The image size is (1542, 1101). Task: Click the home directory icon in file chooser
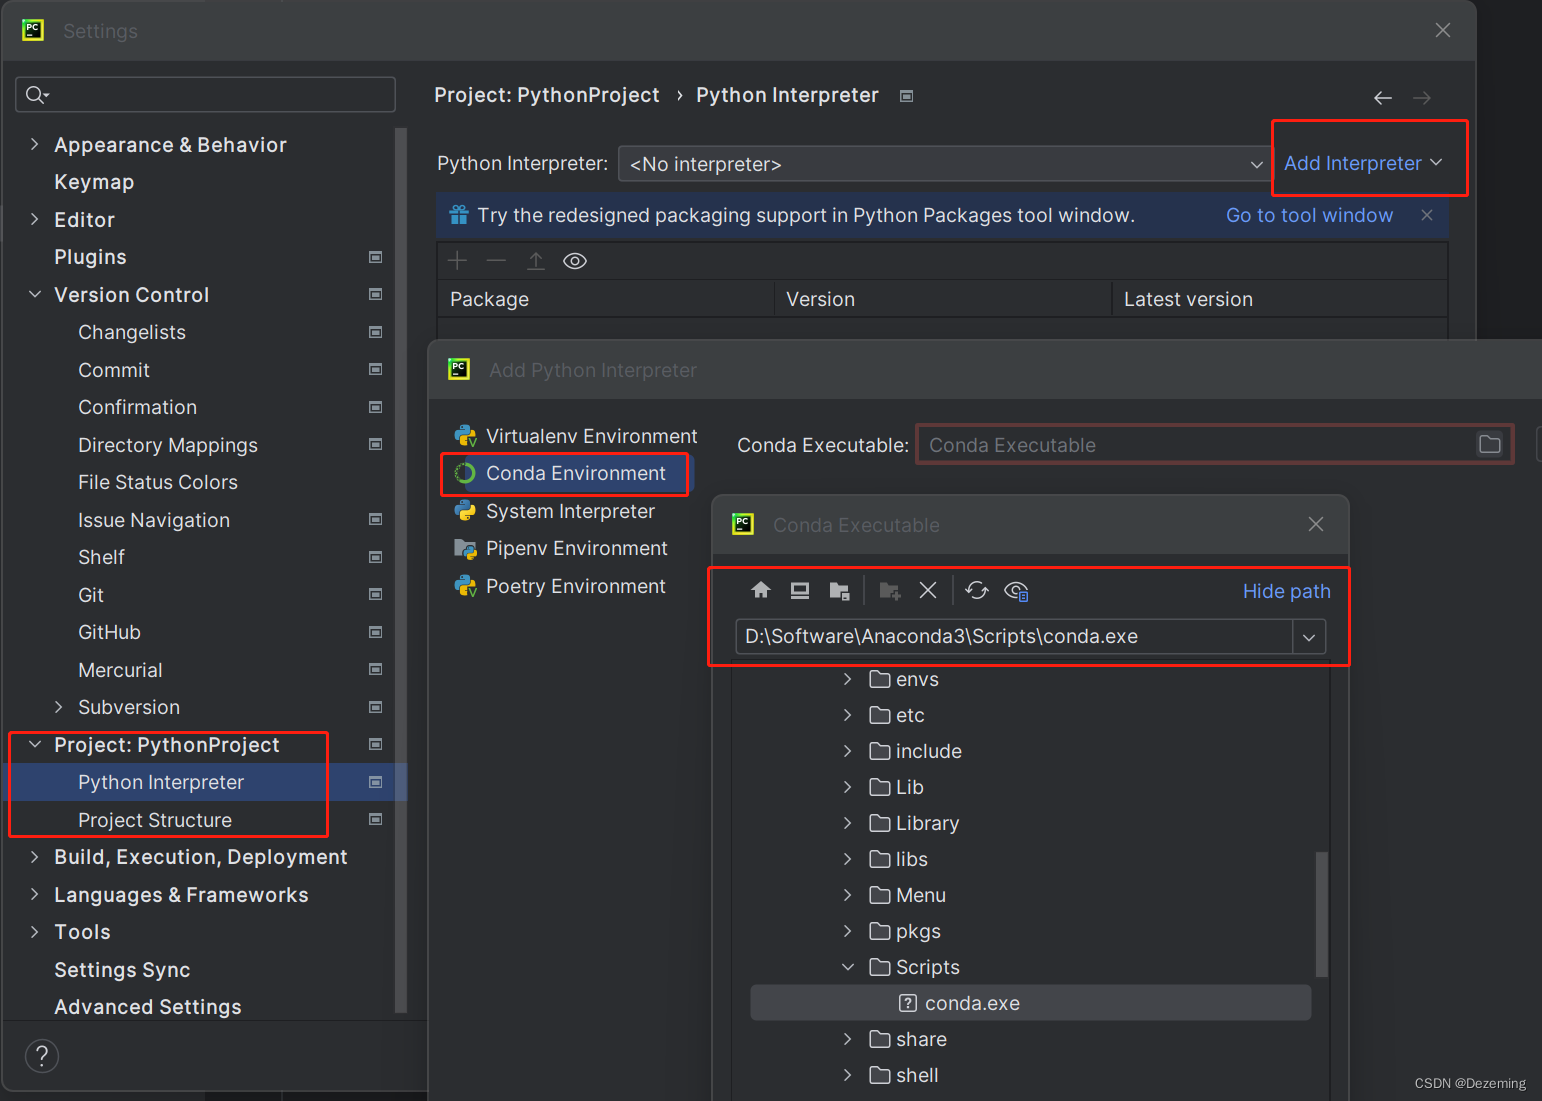760,590
